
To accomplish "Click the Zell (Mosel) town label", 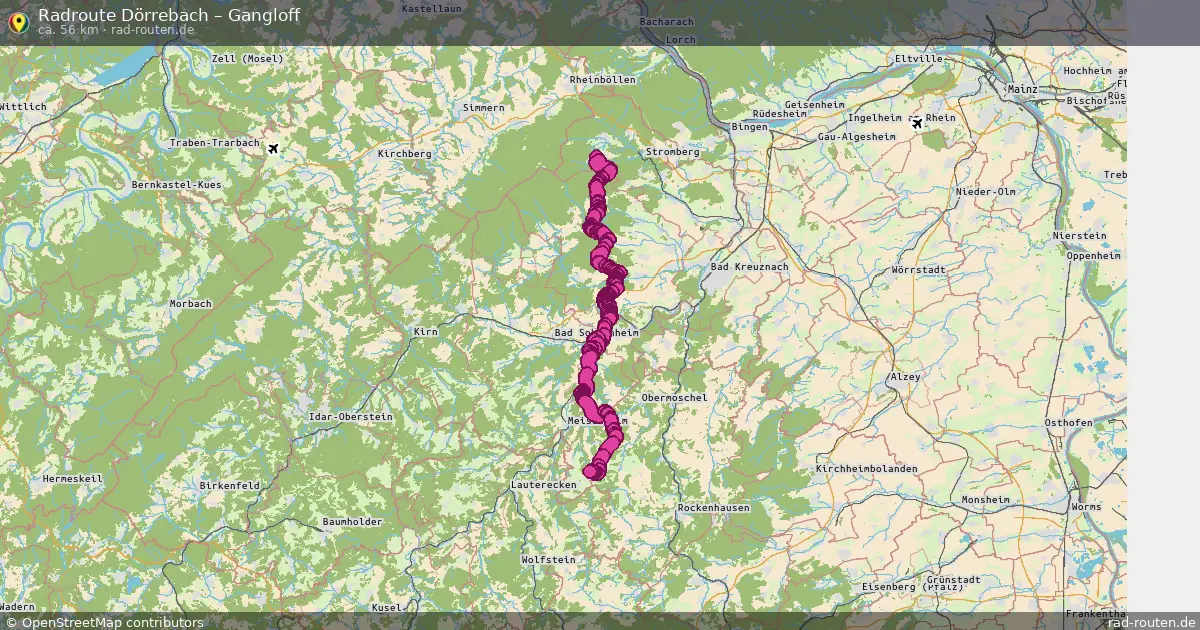I will pos(248,59).
